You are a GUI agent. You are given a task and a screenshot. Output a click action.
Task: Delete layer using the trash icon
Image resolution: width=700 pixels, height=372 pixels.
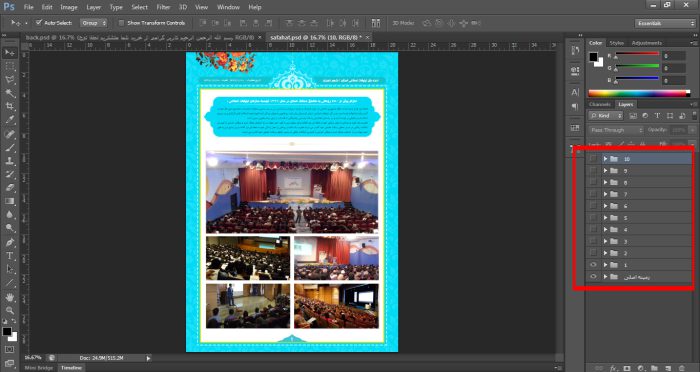tap(682, 368)
